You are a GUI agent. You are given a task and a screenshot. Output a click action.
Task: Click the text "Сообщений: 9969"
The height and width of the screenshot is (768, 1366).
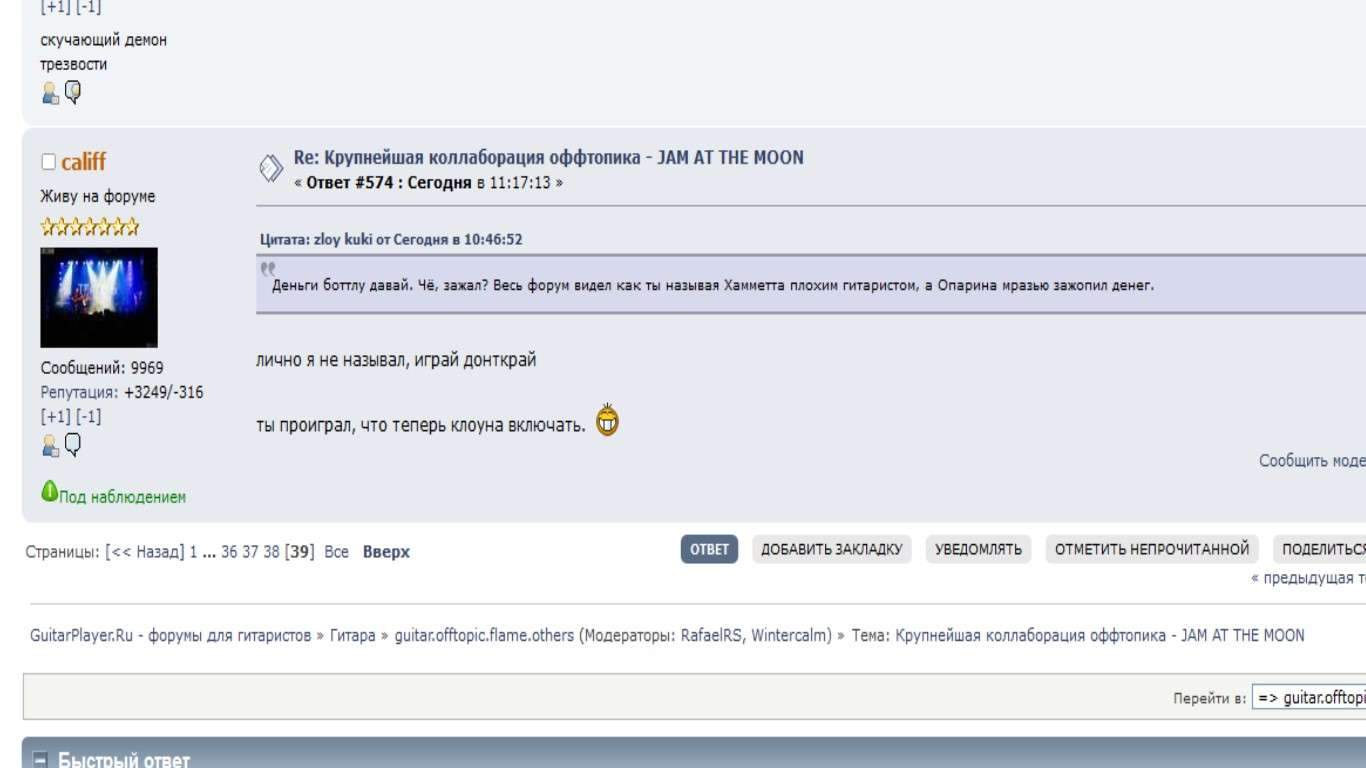tap(102, 368)
